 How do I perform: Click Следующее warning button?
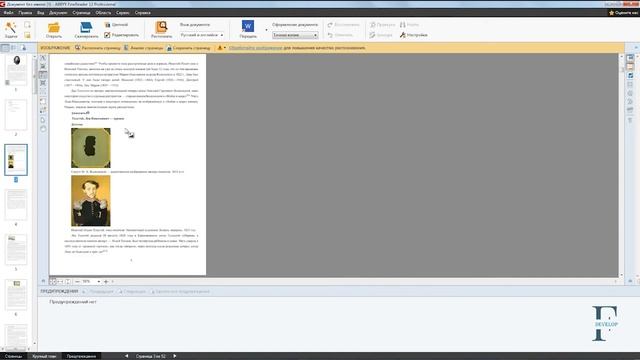point(132,291)
